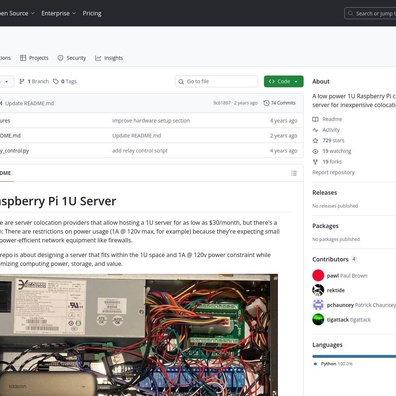Open the green Code dropdown button
Image resolution: width=396 pixels, height=396 pixels.
coord(284,81)
